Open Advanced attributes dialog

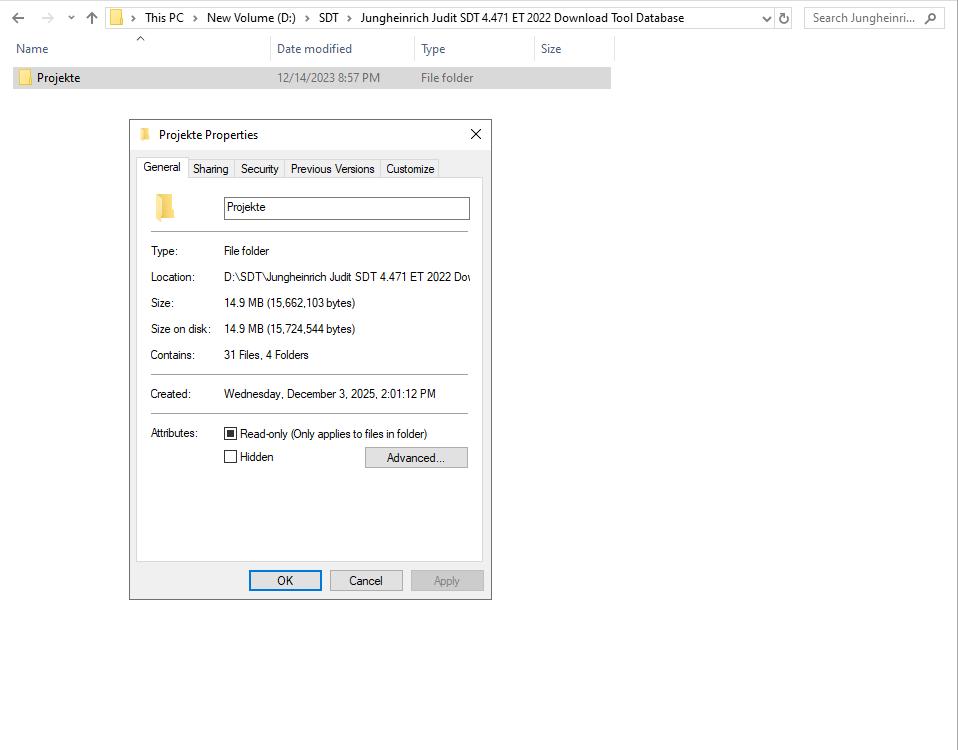[416, 457]
